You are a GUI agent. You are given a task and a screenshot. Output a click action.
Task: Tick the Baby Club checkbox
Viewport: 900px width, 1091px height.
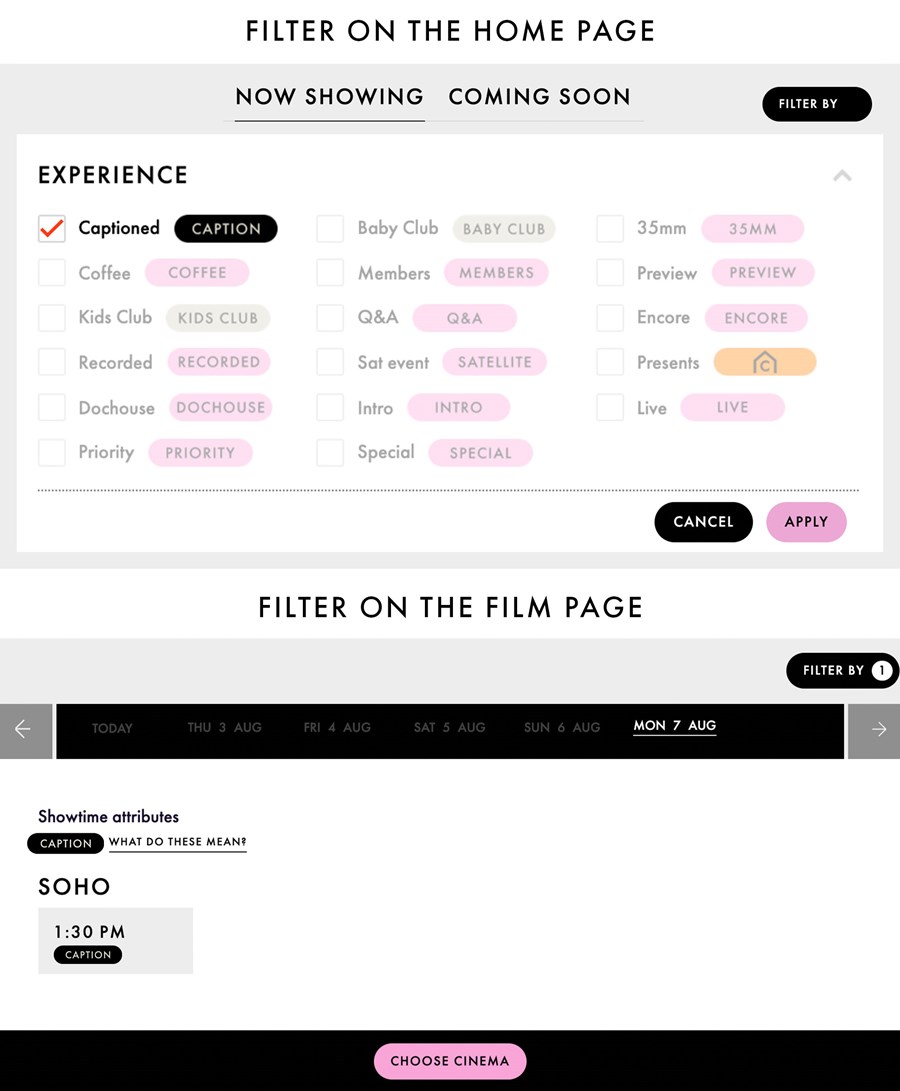pyautogui.click(x=330, y=229)
